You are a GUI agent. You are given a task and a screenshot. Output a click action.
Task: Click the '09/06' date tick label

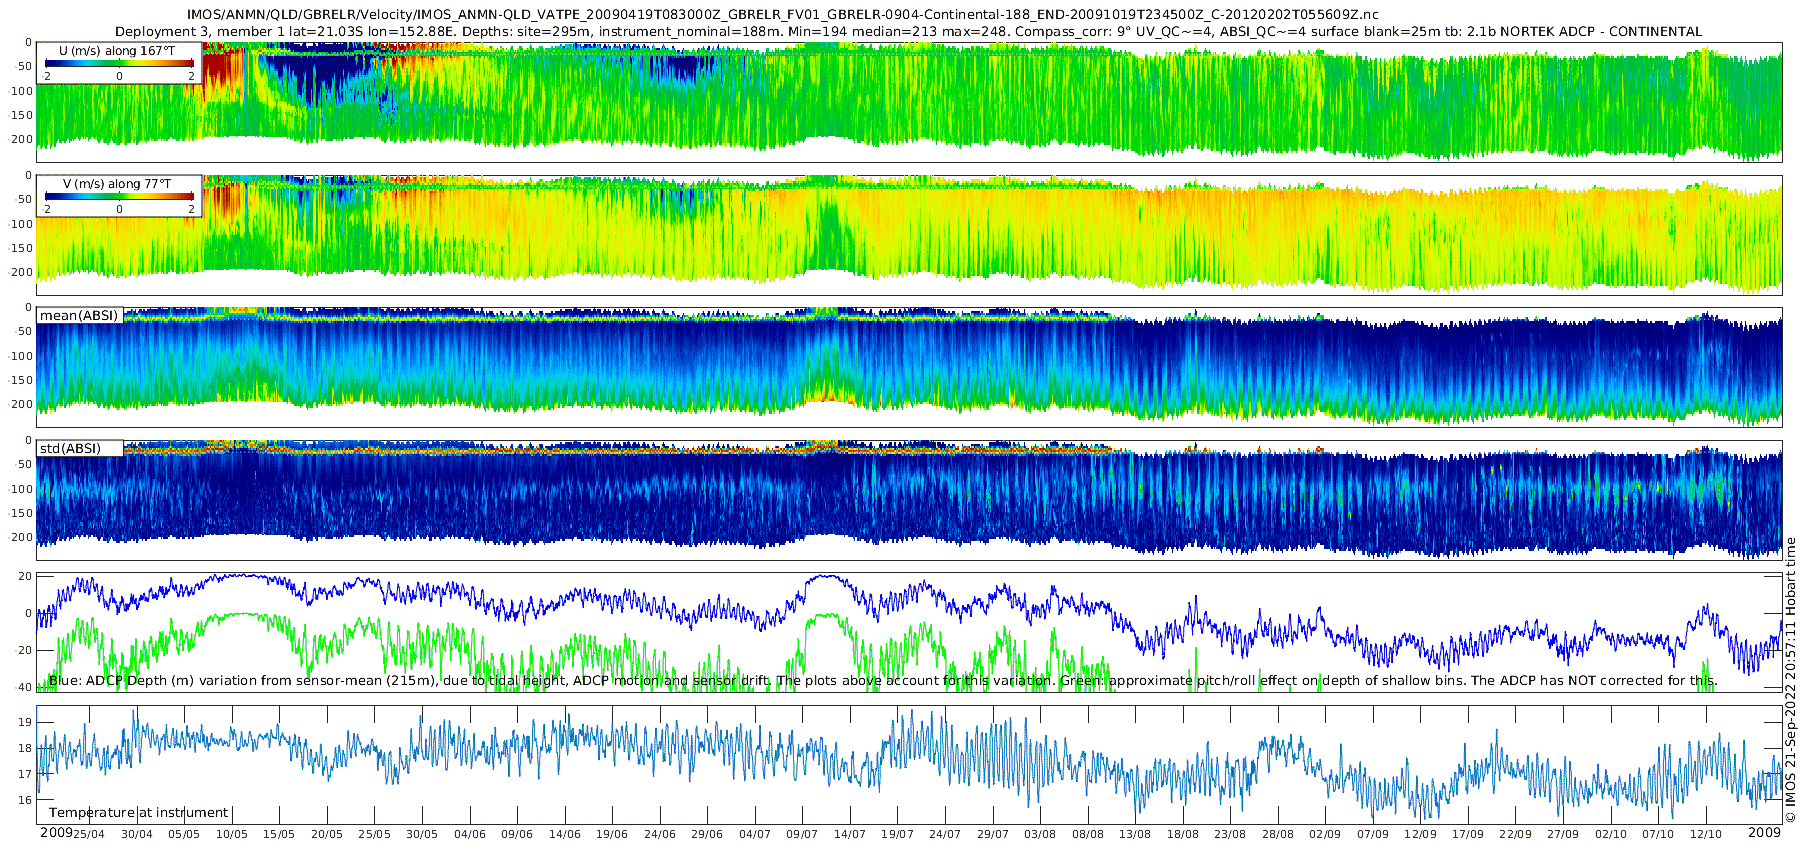[517, 834]
